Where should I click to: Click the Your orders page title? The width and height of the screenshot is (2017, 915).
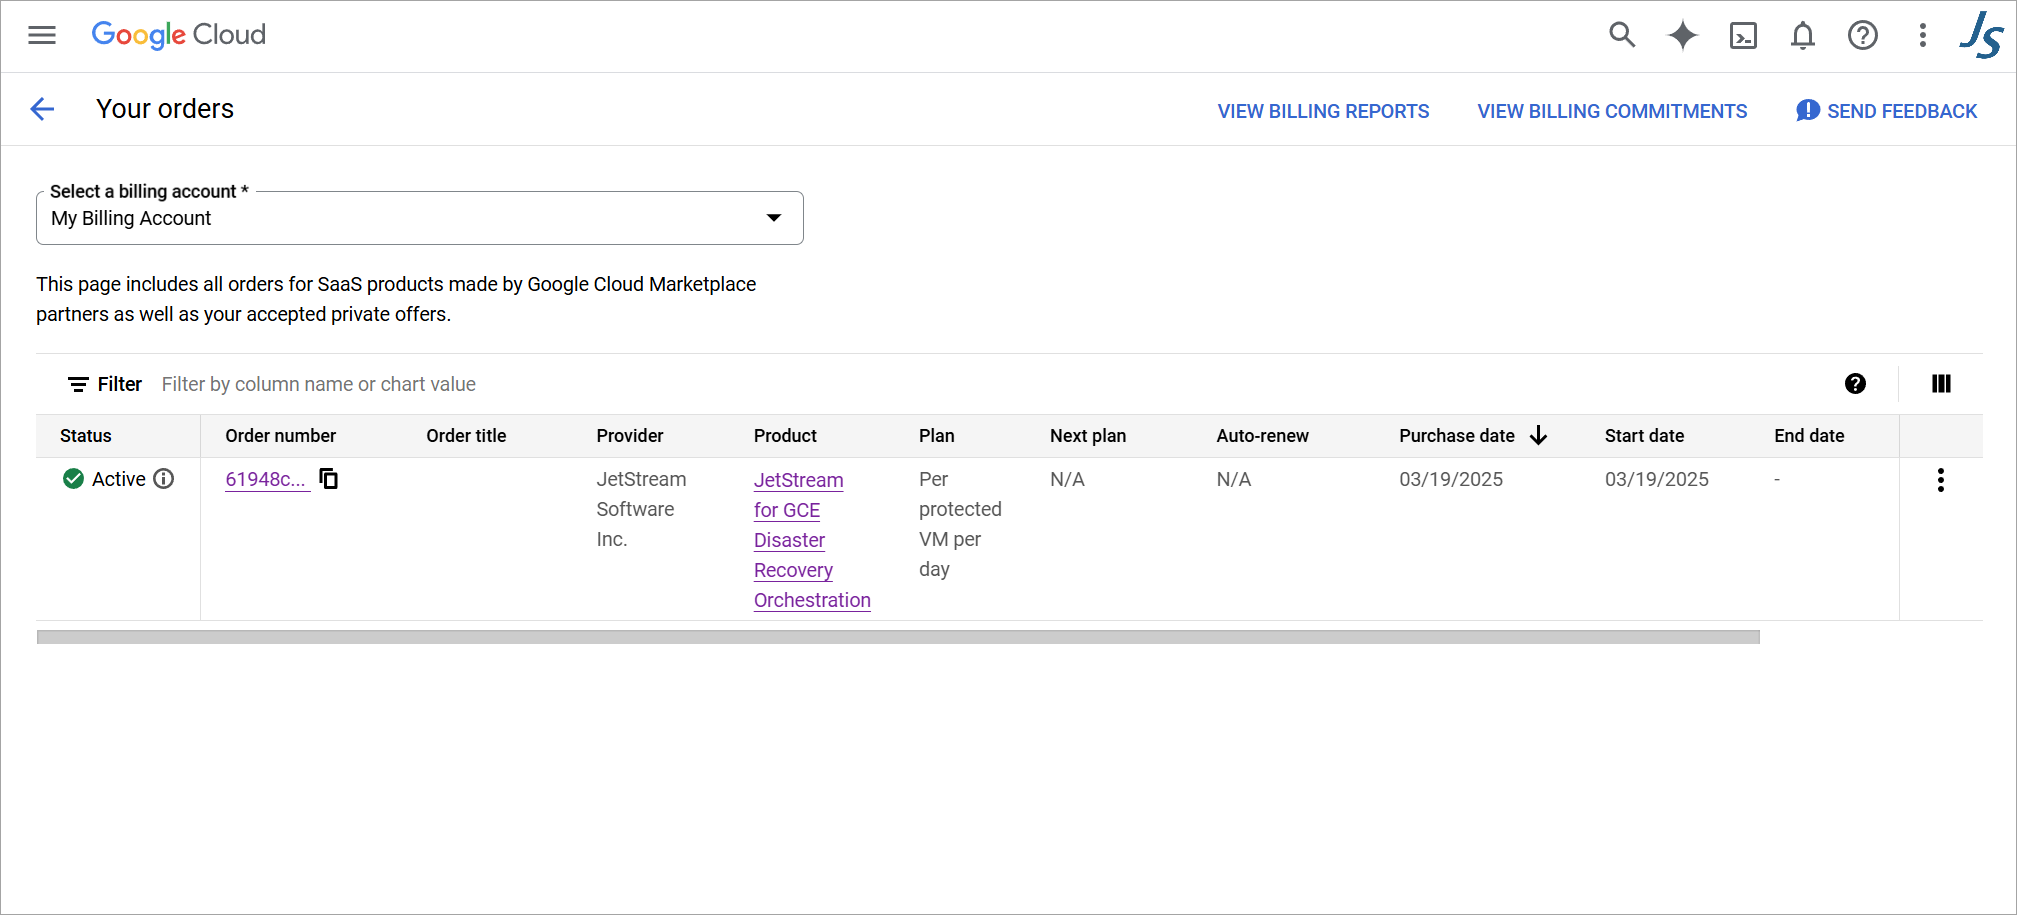pyautogui.click(x=165, y=109)
